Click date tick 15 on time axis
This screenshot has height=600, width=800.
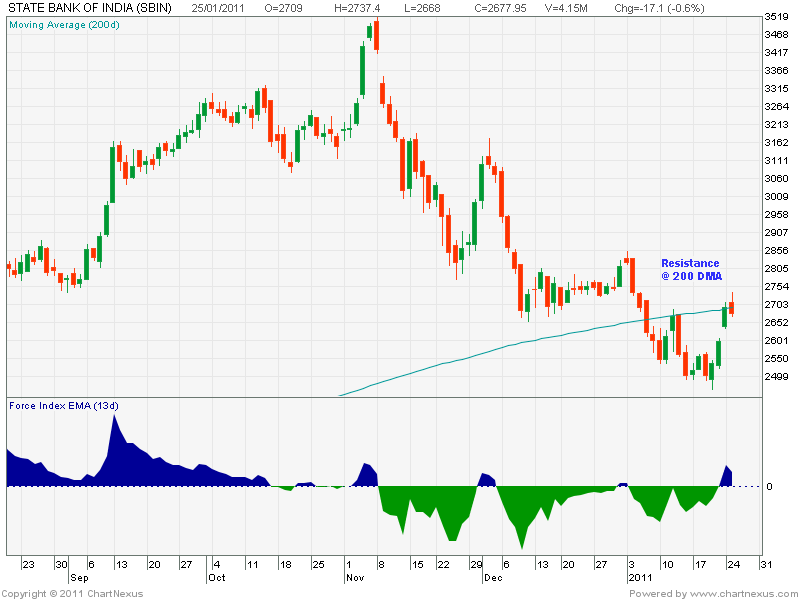tap(418, 564)
